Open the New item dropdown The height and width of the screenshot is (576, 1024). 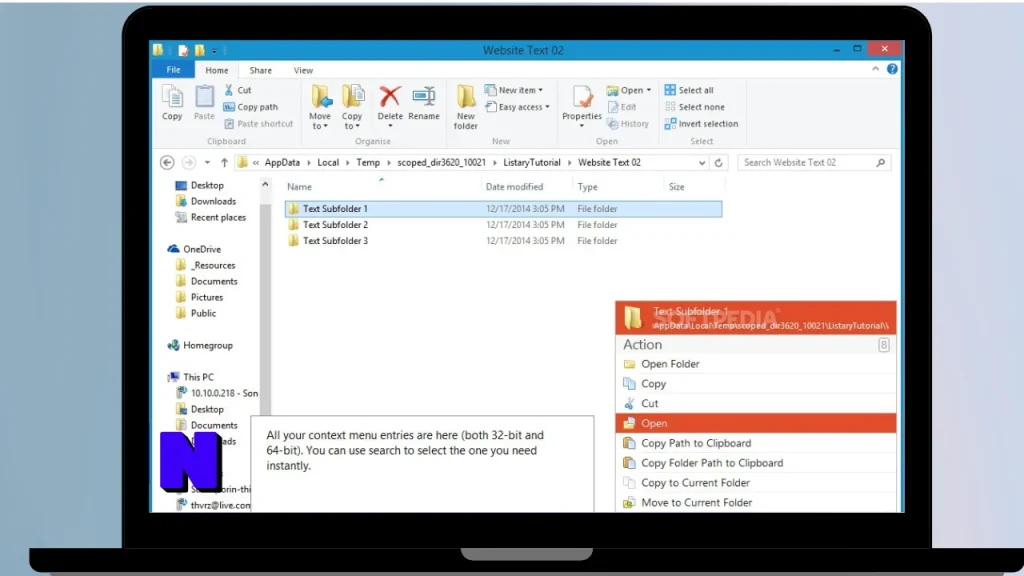click(514, 90)
